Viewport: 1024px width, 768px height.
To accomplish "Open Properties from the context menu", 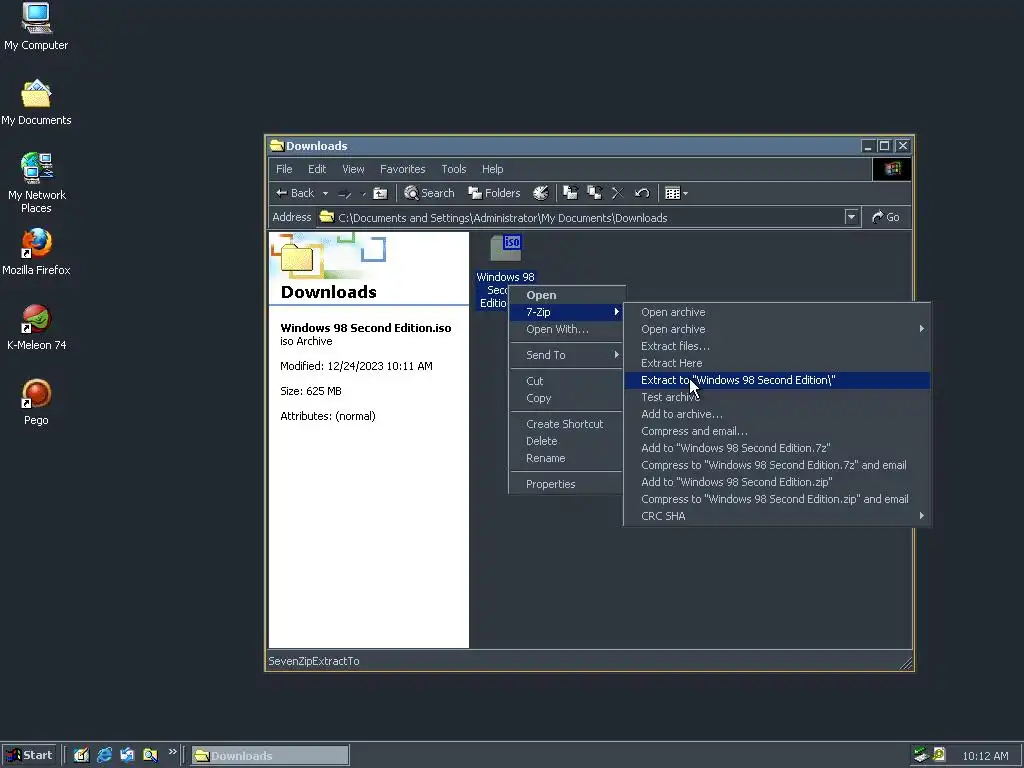I will point(567,485).
